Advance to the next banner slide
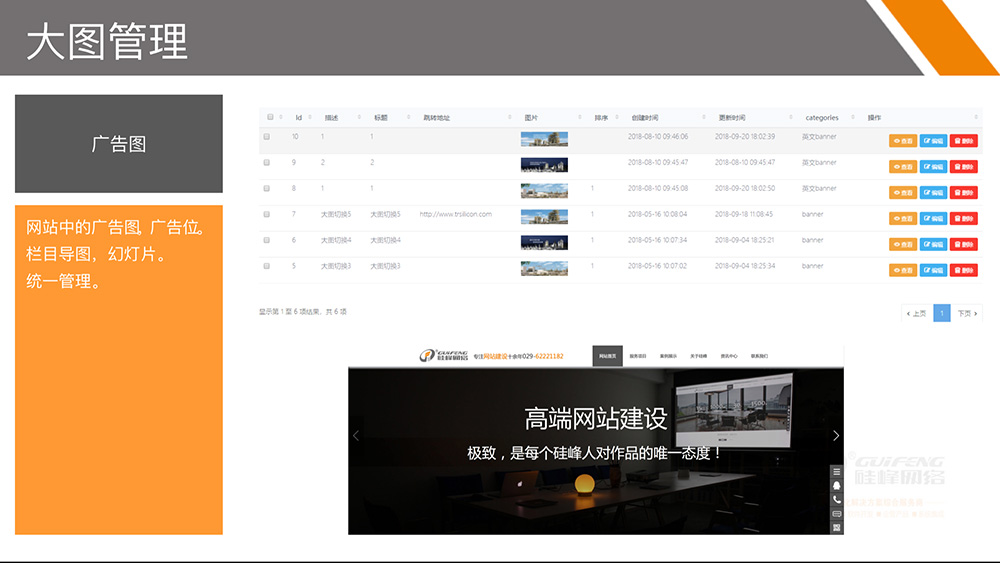Screen dimensions: 1000x563 tap(836, 435)
